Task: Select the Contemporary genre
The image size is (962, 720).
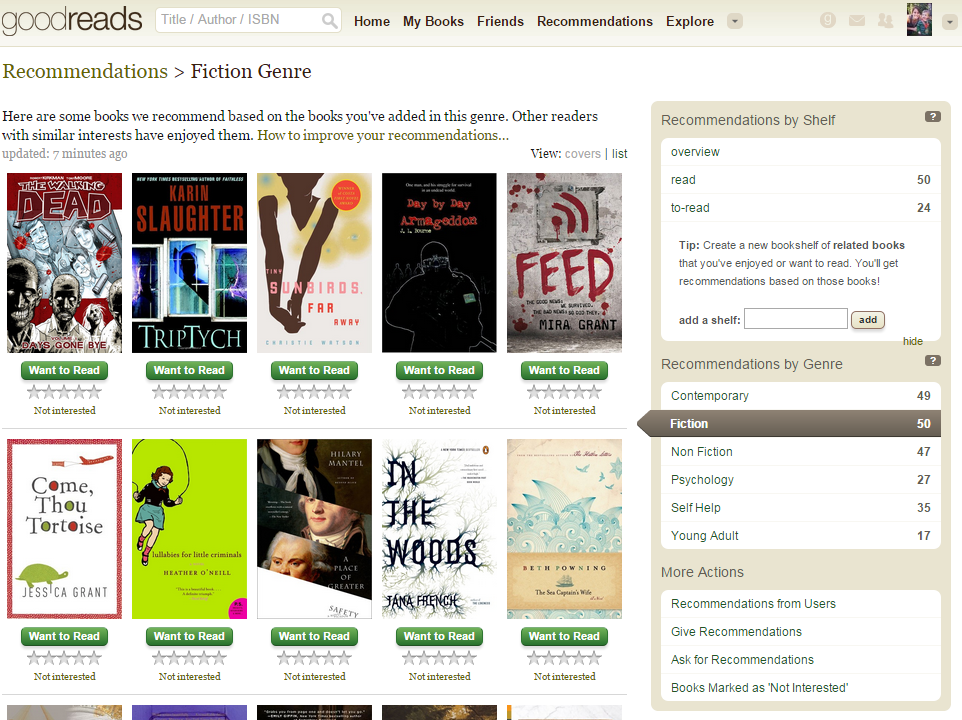Action: (801, 396)
